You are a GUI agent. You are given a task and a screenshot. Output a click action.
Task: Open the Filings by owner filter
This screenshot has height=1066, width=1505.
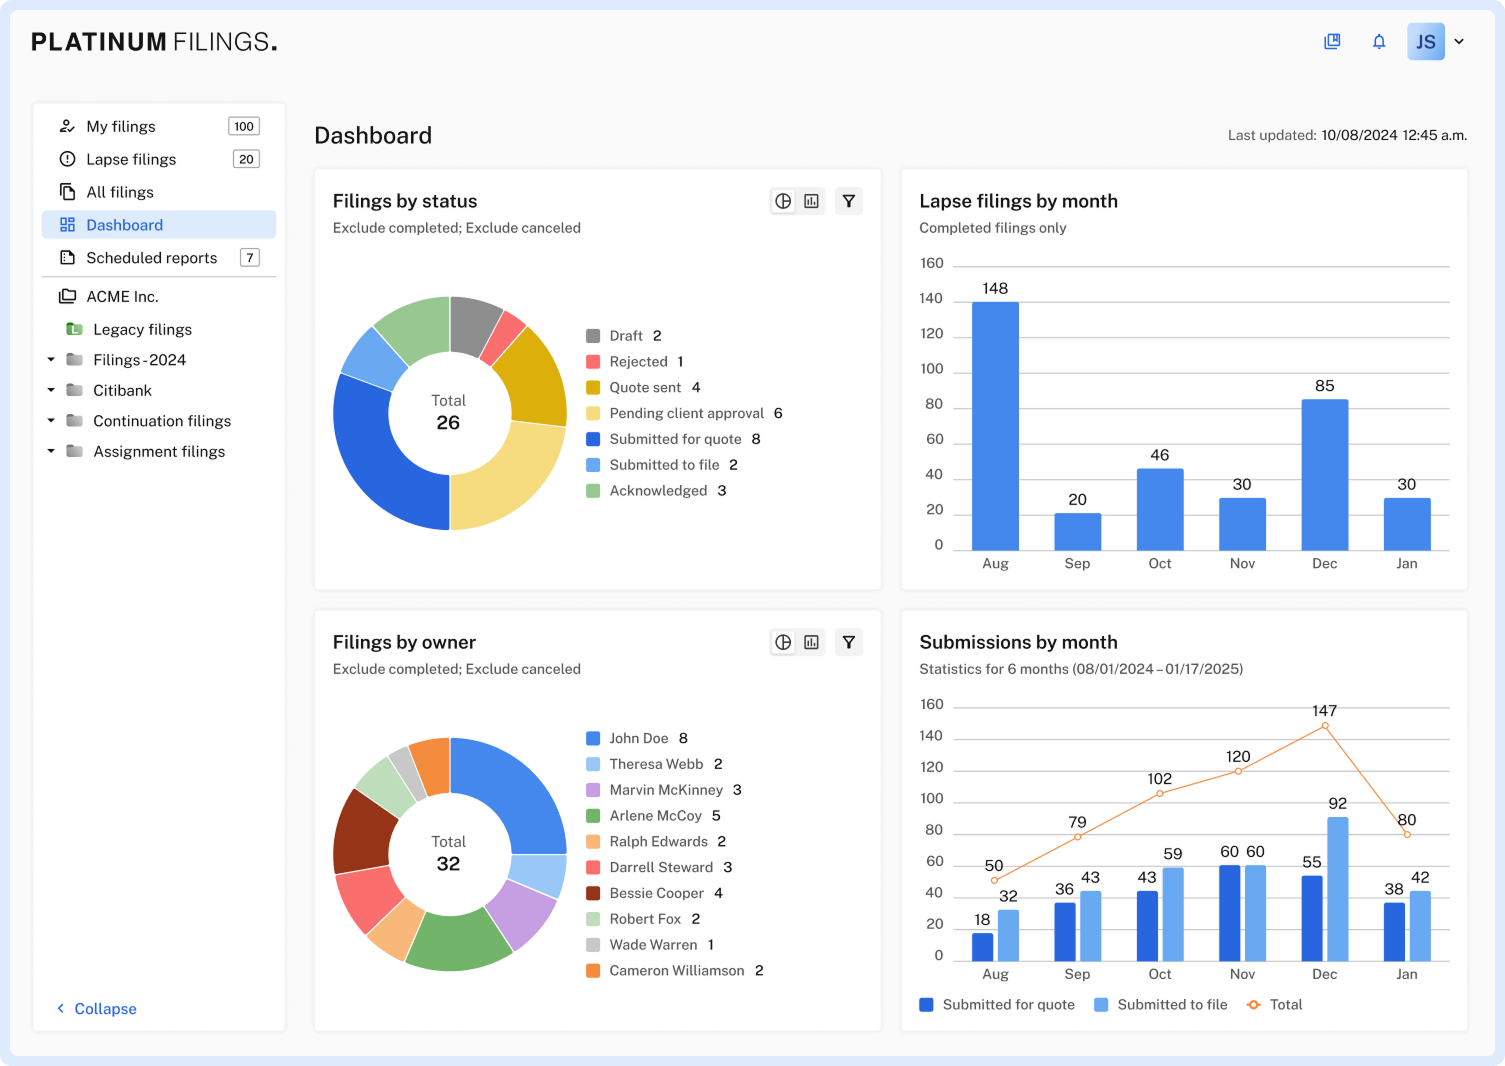click(x=848, y=642)
